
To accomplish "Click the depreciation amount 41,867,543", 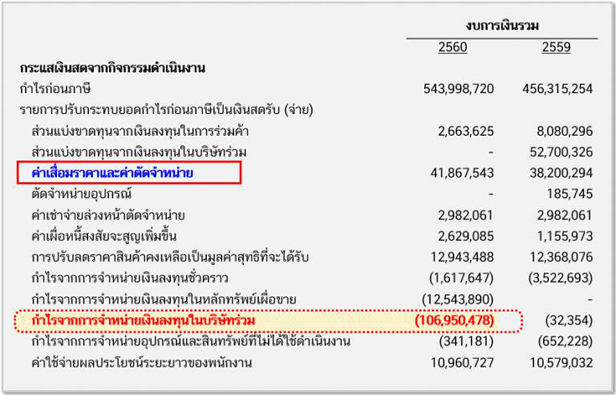I will [462, 173].
